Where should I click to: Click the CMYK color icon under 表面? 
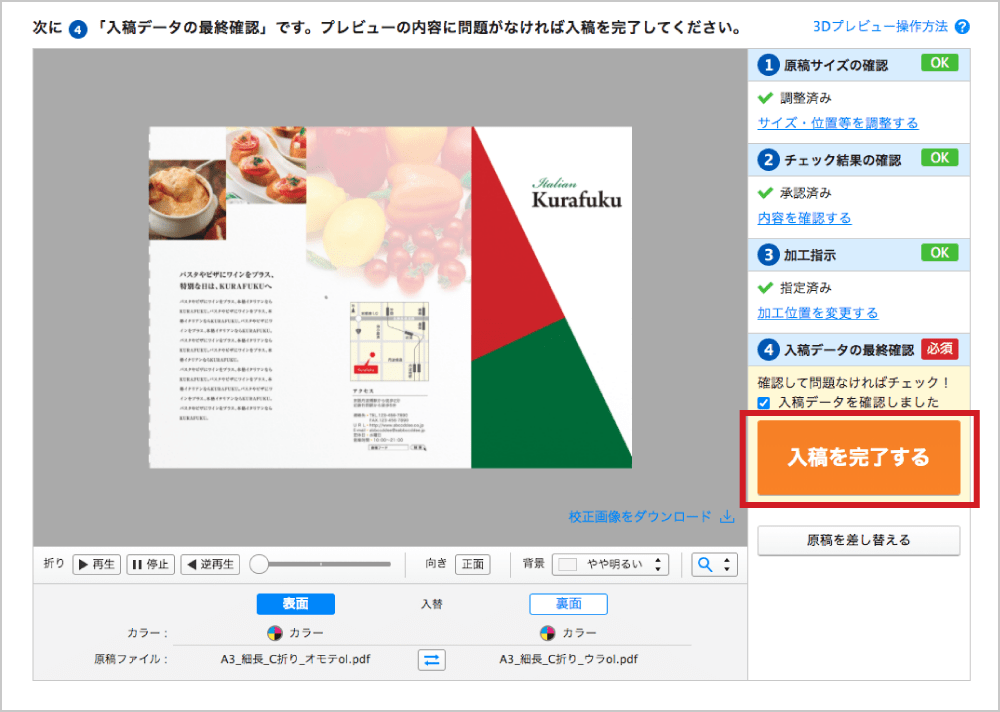pyautogui.click(x=275, y=633)
